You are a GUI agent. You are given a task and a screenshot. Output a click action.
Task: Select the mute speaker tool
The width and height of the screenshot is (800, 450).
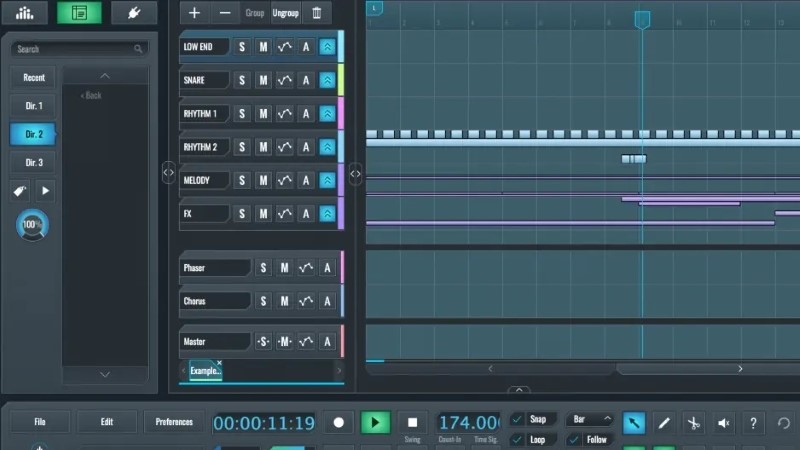pos(723,423)
